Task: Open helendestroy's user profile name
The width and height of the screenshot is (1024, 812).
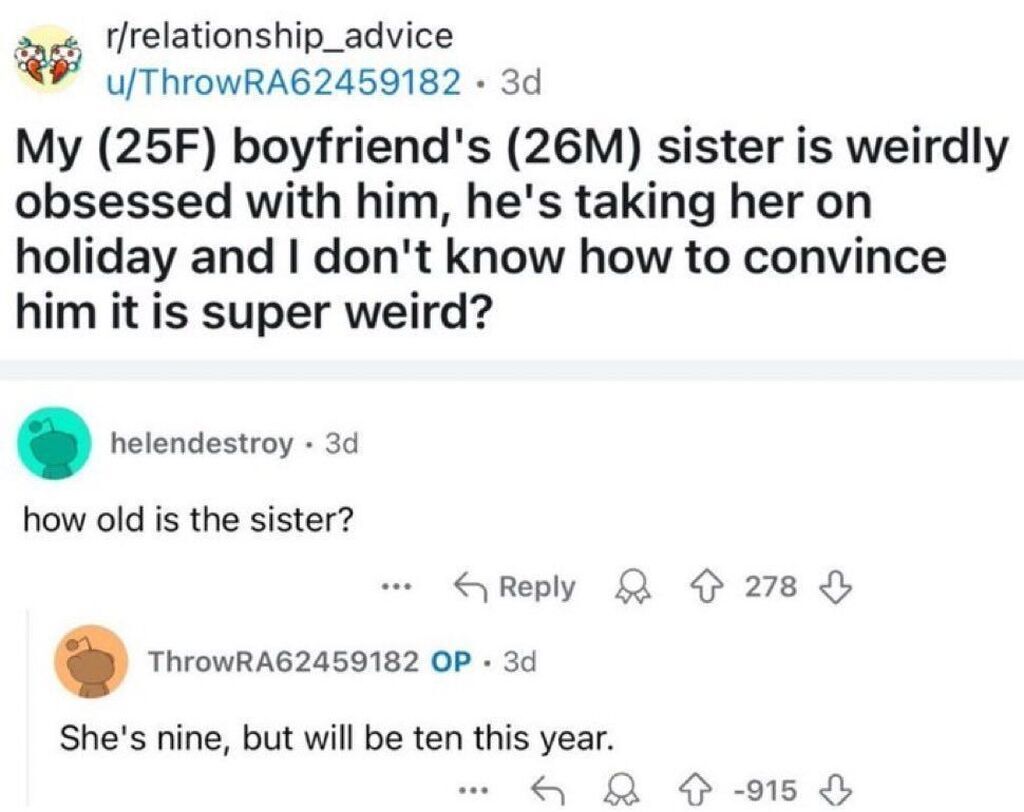Action: [202, 441]
